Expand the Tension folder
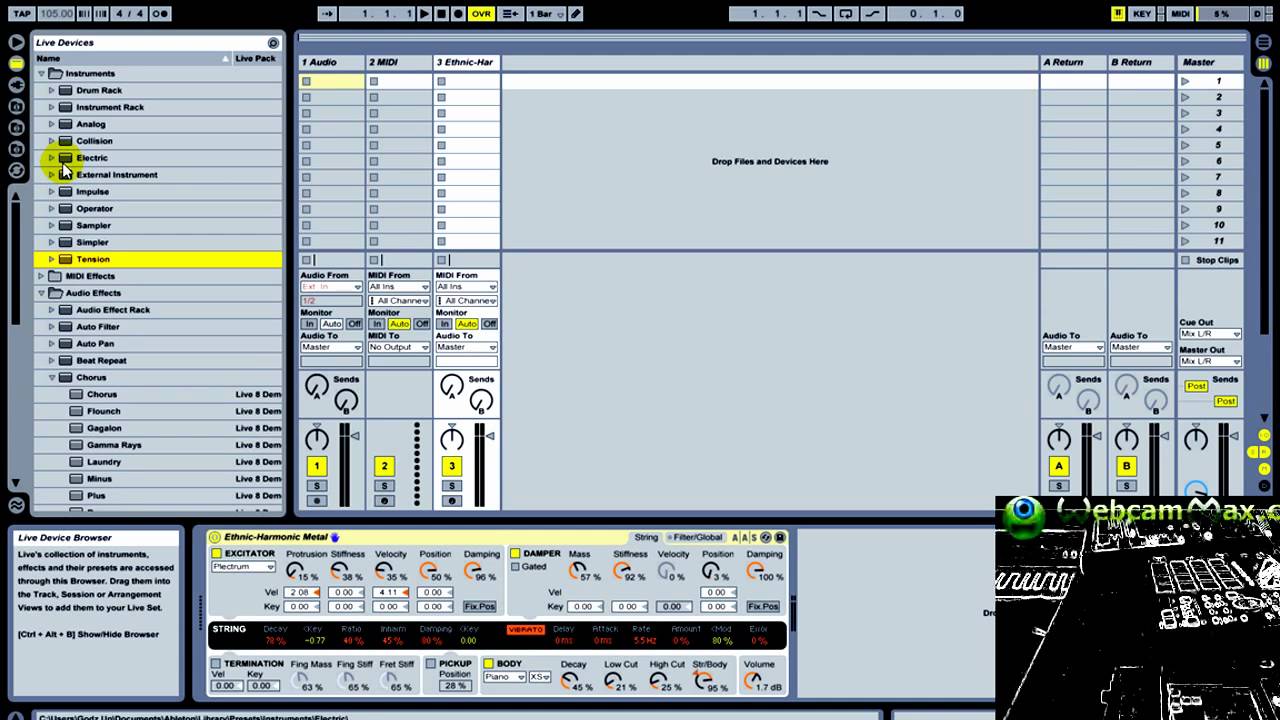The image size is (1280, 720). click(x=51, y=259)
